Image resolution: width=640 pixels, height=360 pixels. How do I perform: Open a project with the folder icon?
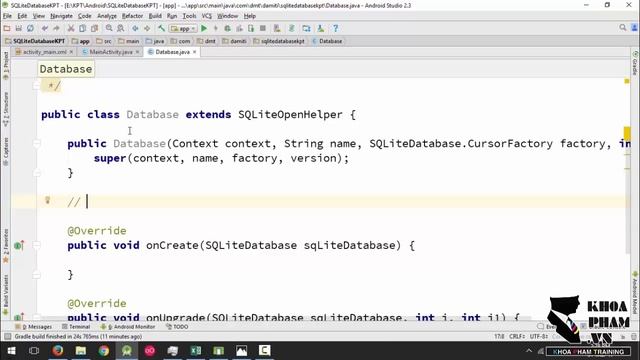tap(7, 28)
